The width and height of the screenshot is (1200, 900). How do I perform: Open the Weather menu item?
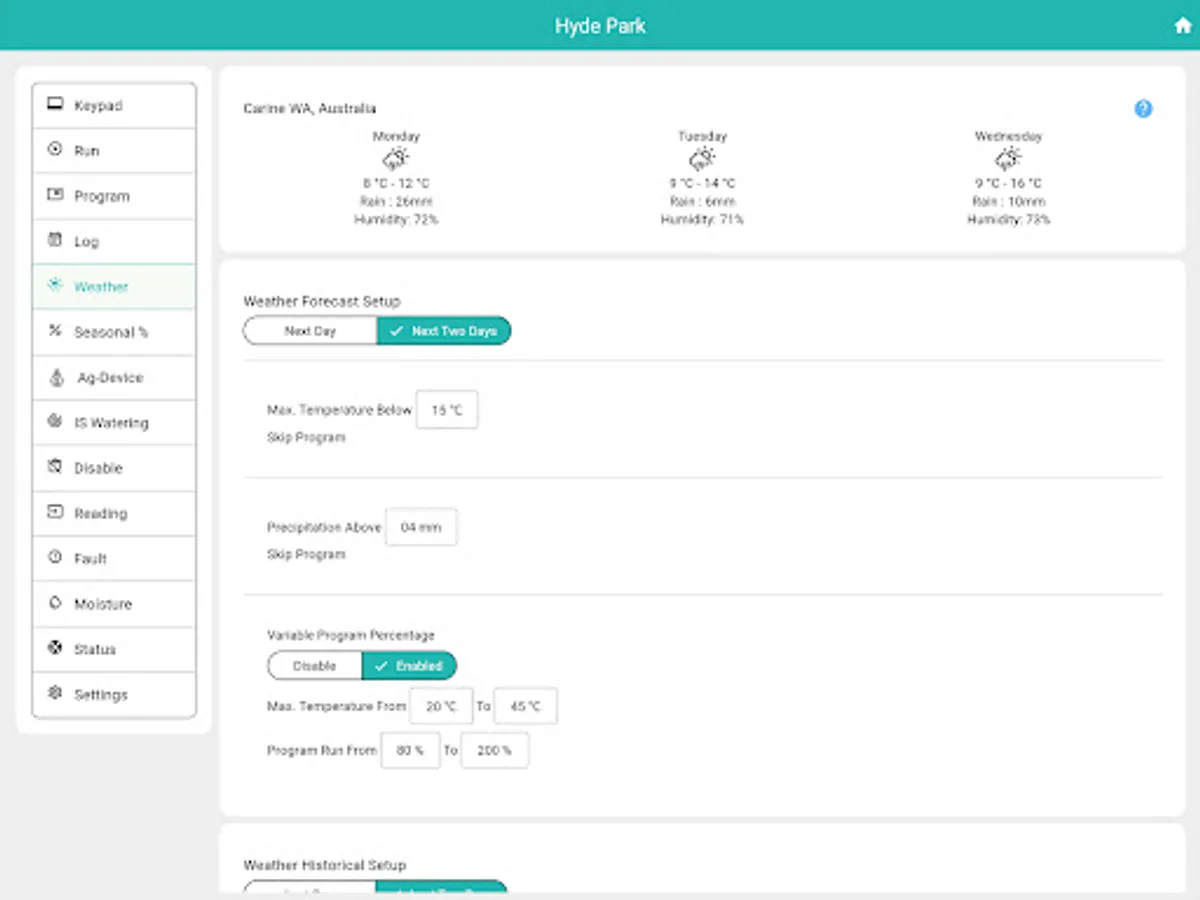click(x=100, y=286)
